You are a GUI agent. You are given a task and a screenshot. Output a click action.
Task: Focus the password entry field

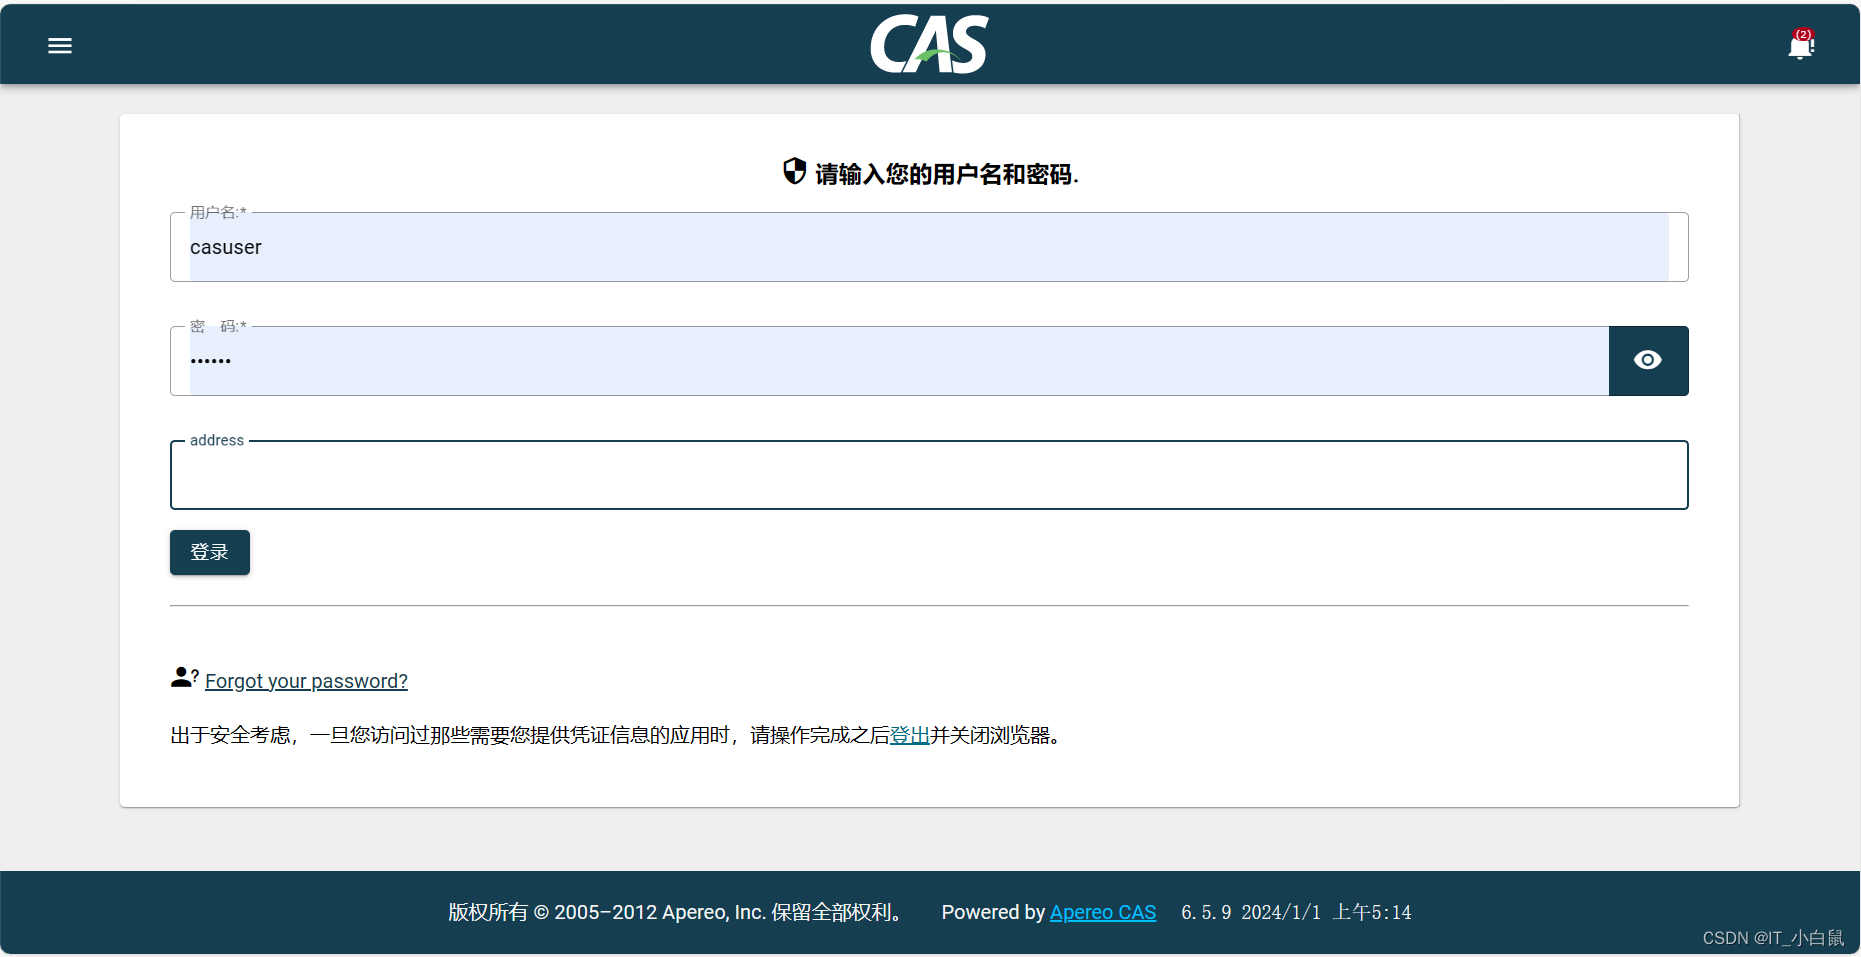point(890,360)
